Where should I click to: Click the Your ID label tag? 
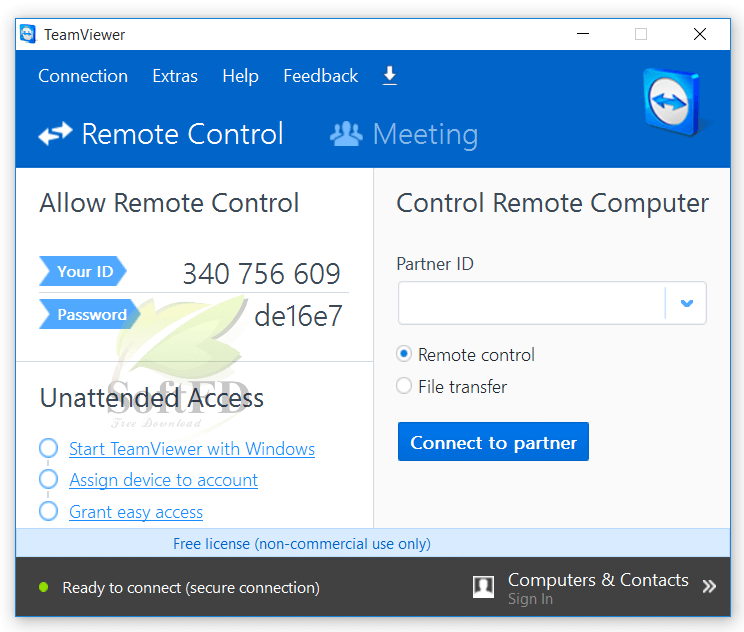(x=83, y=271)
